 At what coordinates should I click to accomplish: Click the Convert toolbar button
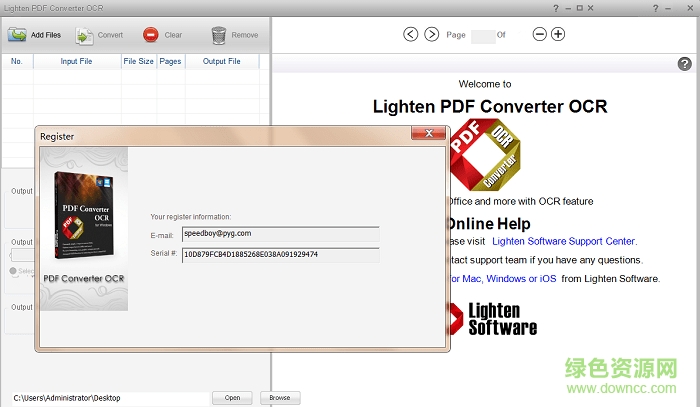coord(99,35)
